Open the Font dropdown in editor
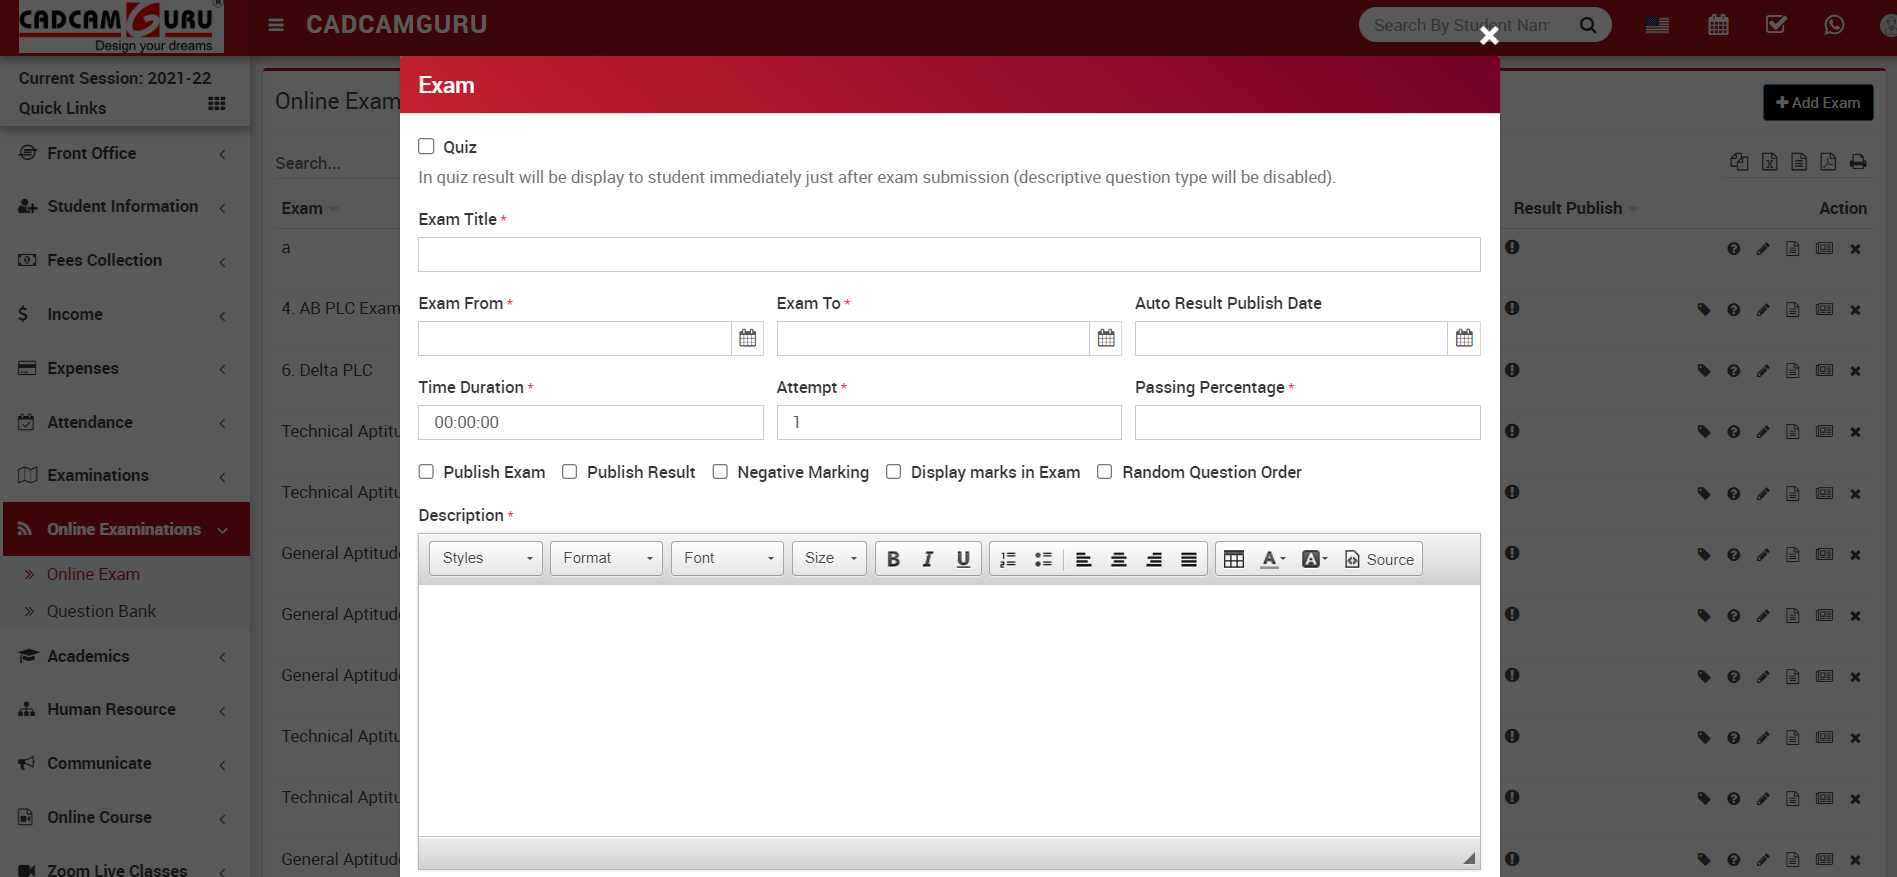Screen dimensions: 1897x877 tap(727, 558)
